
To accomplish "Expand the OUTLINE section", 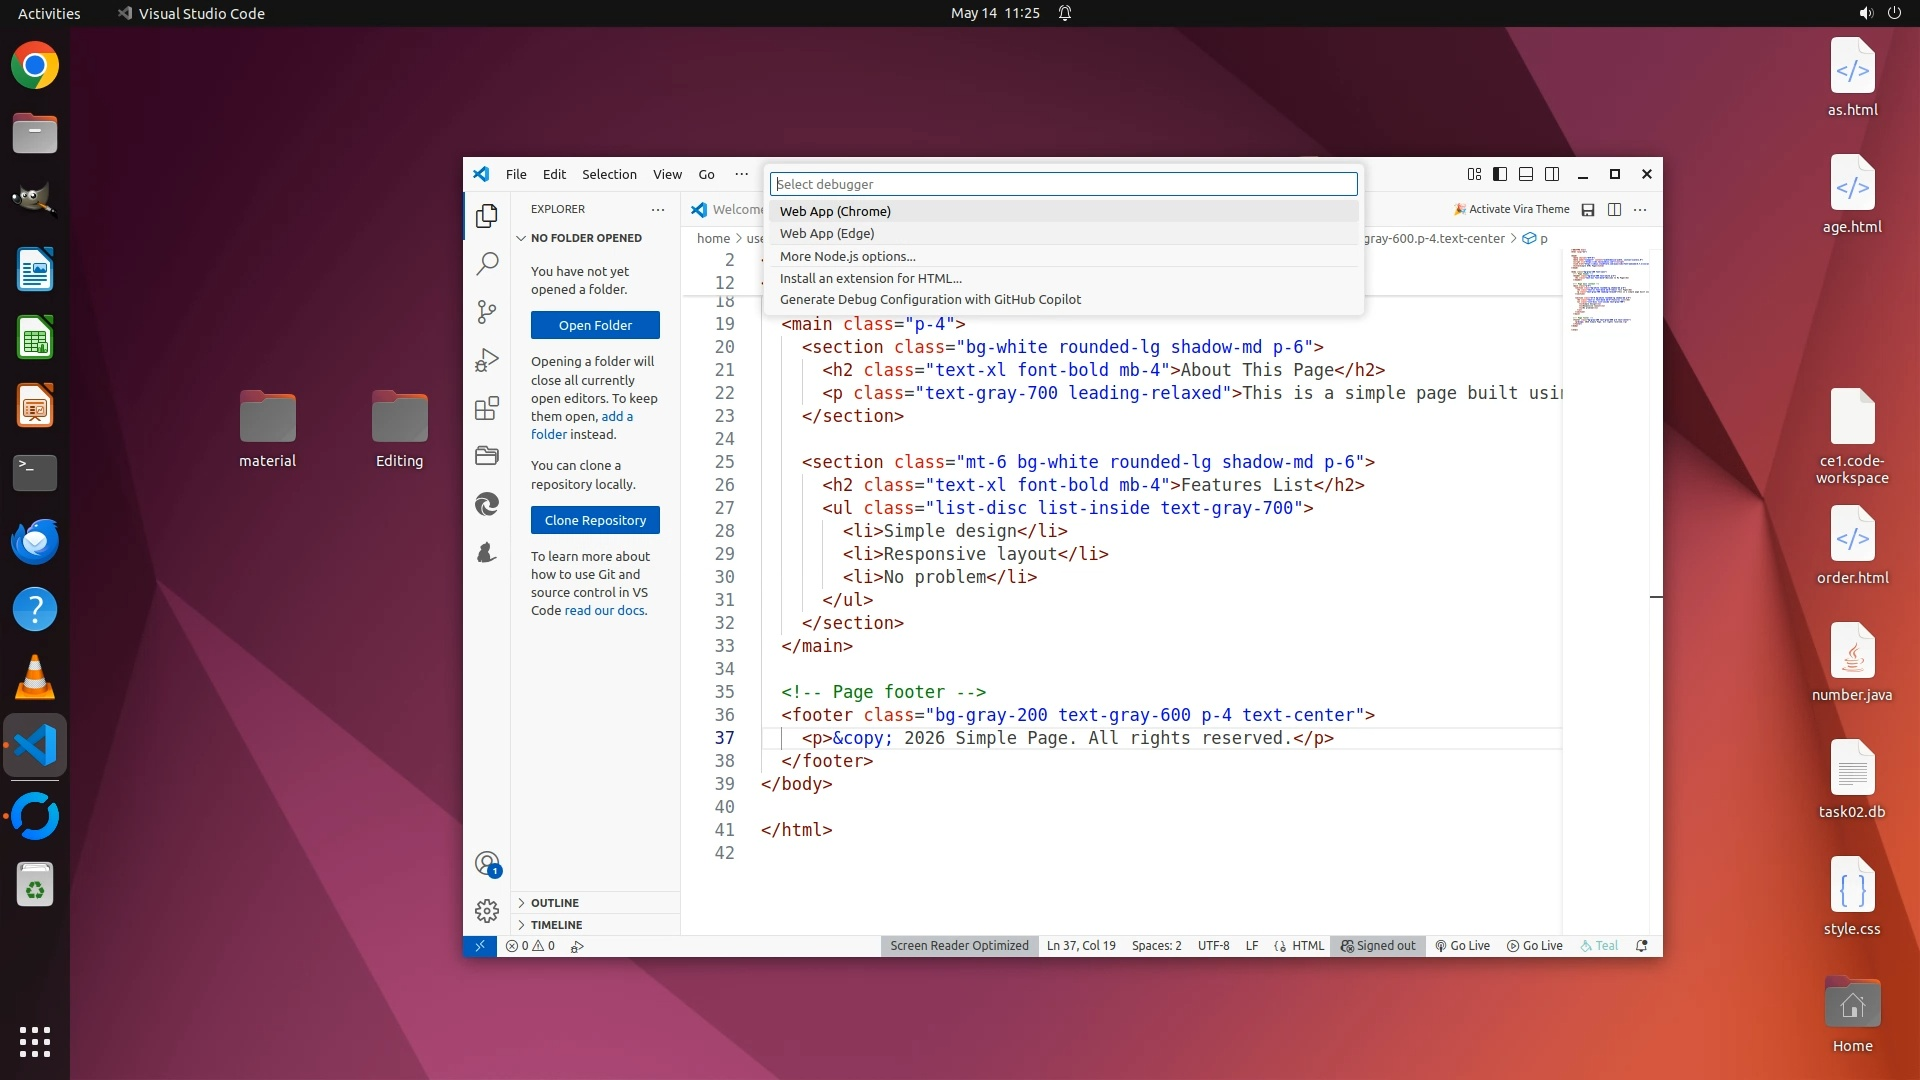I will [x=555, y=903].
